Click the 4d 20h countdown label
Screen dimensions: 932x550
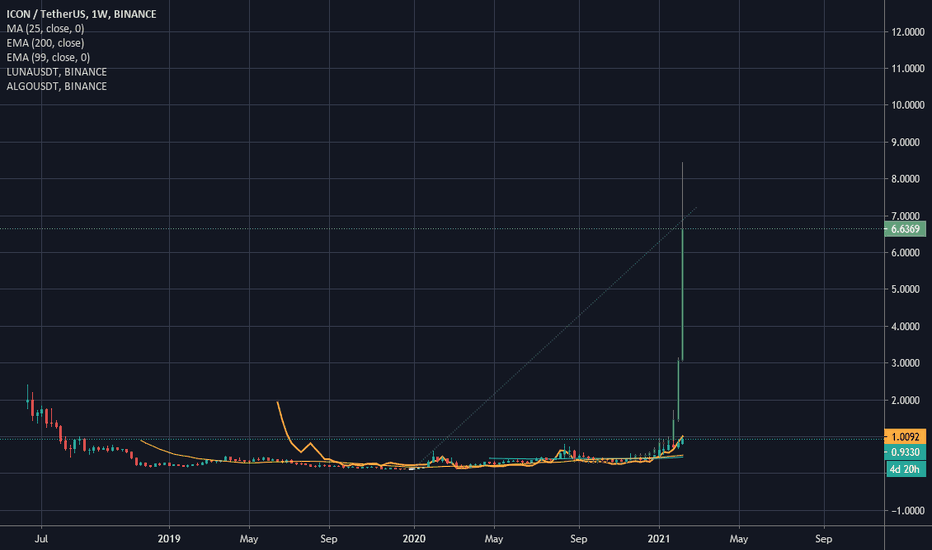point(905,469)
